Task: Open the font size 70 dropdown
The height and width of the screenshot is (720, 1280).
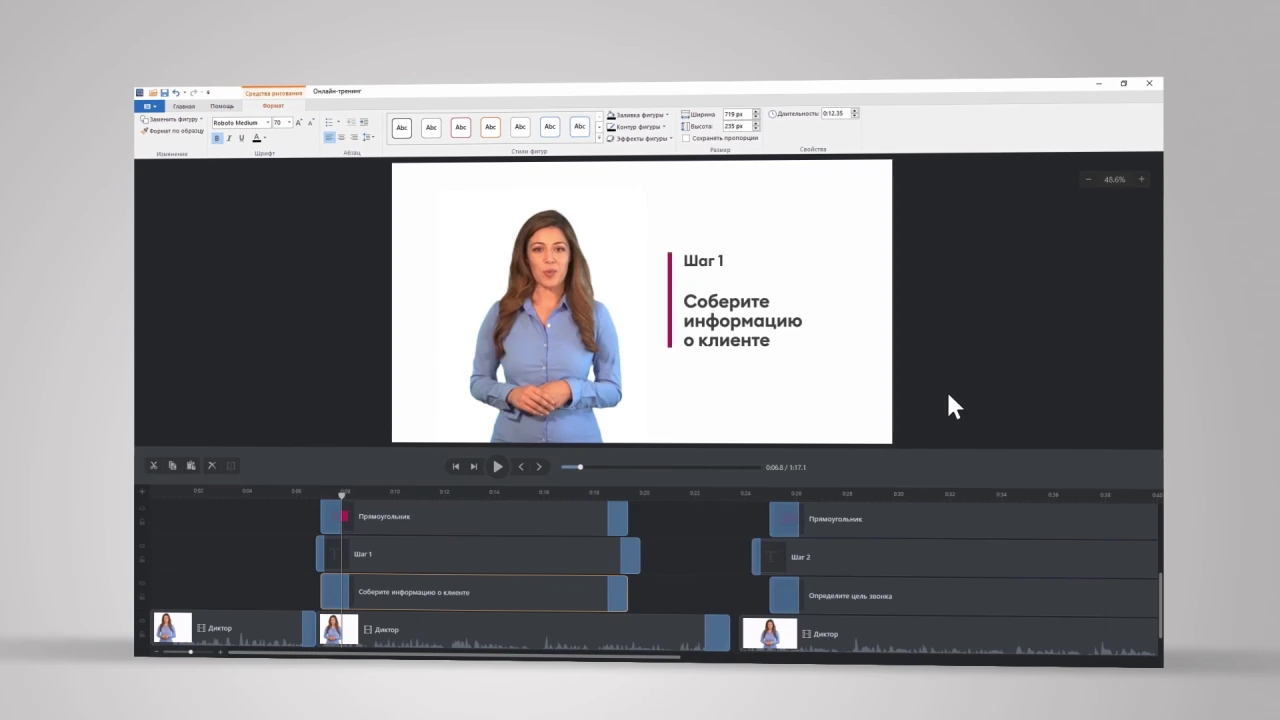Action: coord(289,123)
